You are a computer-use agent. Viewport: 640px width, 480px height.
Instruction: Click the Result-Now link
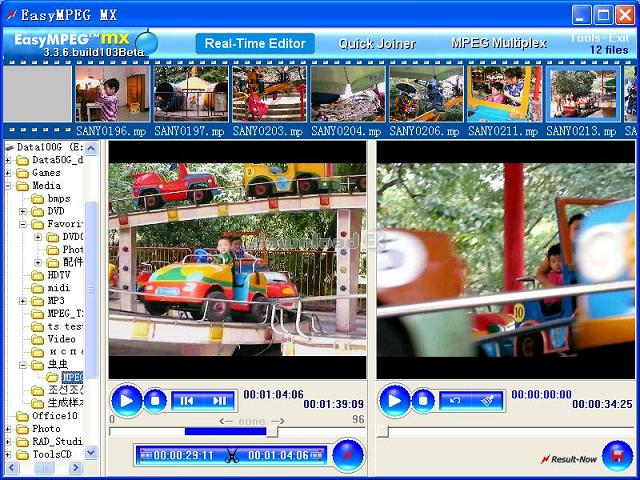pyautogui.click(x=569, y=459)
